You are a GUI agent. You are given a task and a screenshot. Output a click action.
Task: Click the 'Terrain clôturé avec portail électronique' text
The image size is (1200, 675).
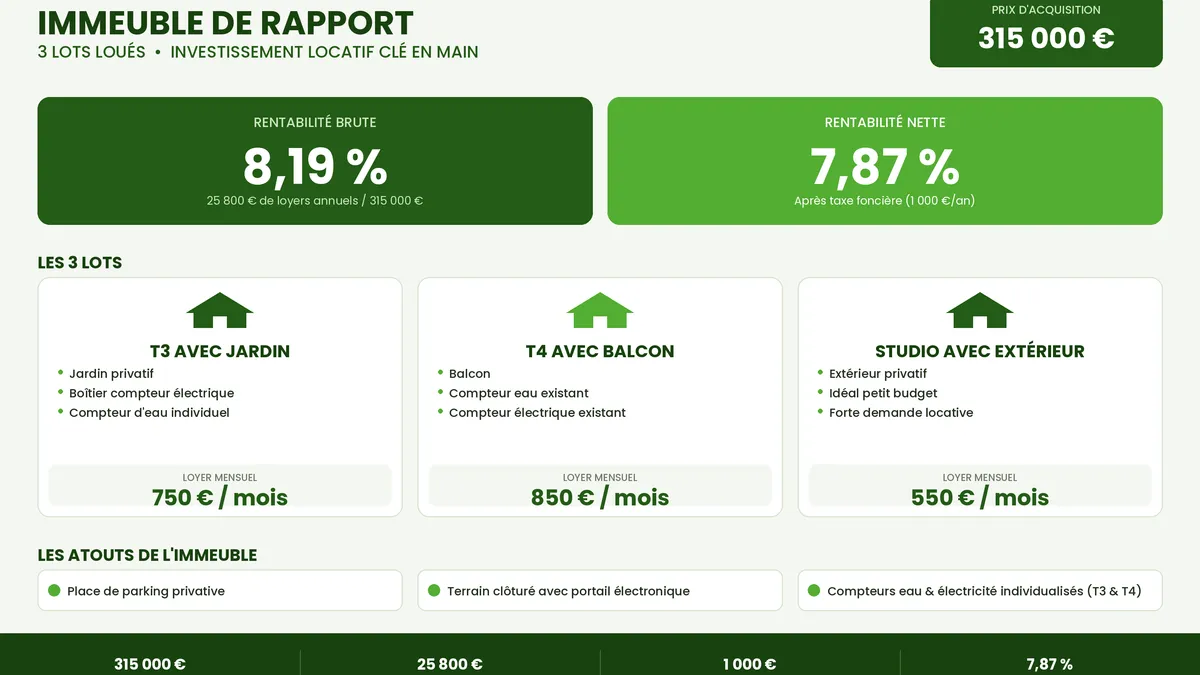pyautogui.click(x=568, y=591)
